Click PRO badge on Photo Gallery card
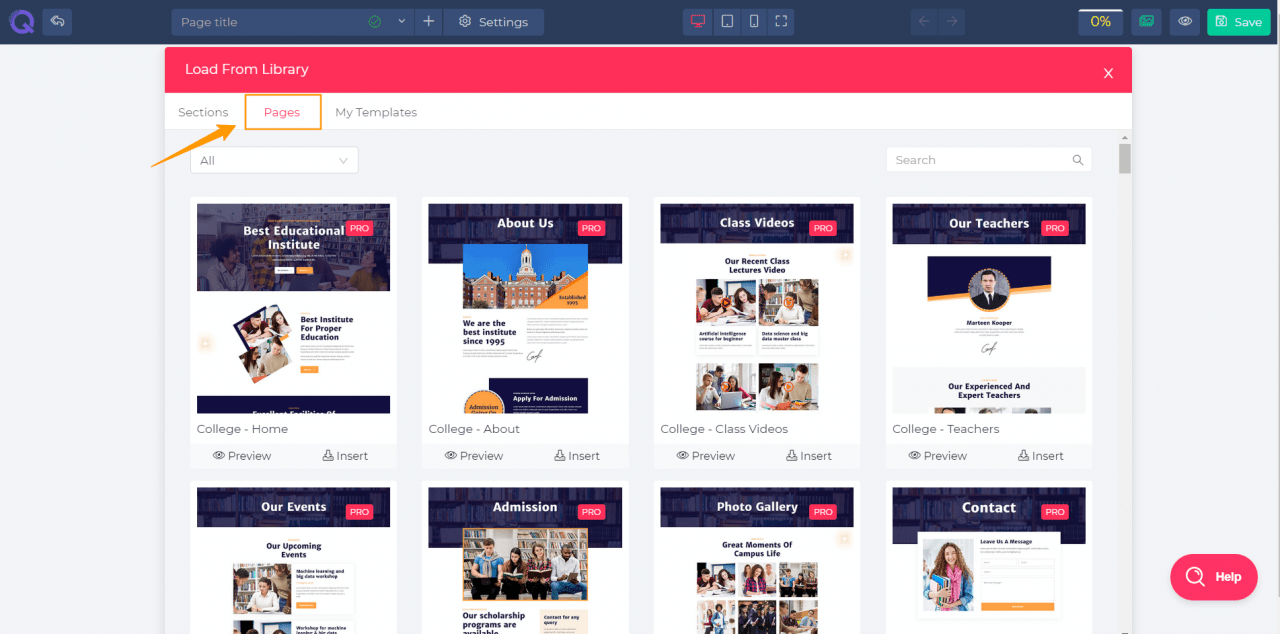This screenshot has width=1280, height=634. (x=823, y=512)
